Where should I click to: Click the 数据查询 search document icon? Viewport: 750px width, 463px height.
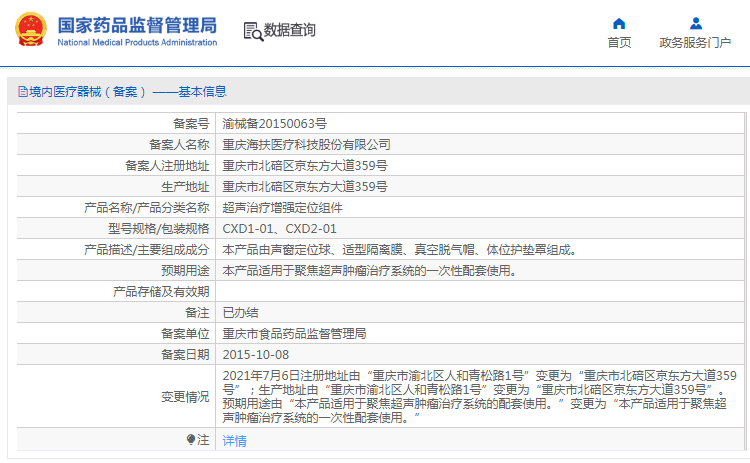coord(253,31)
